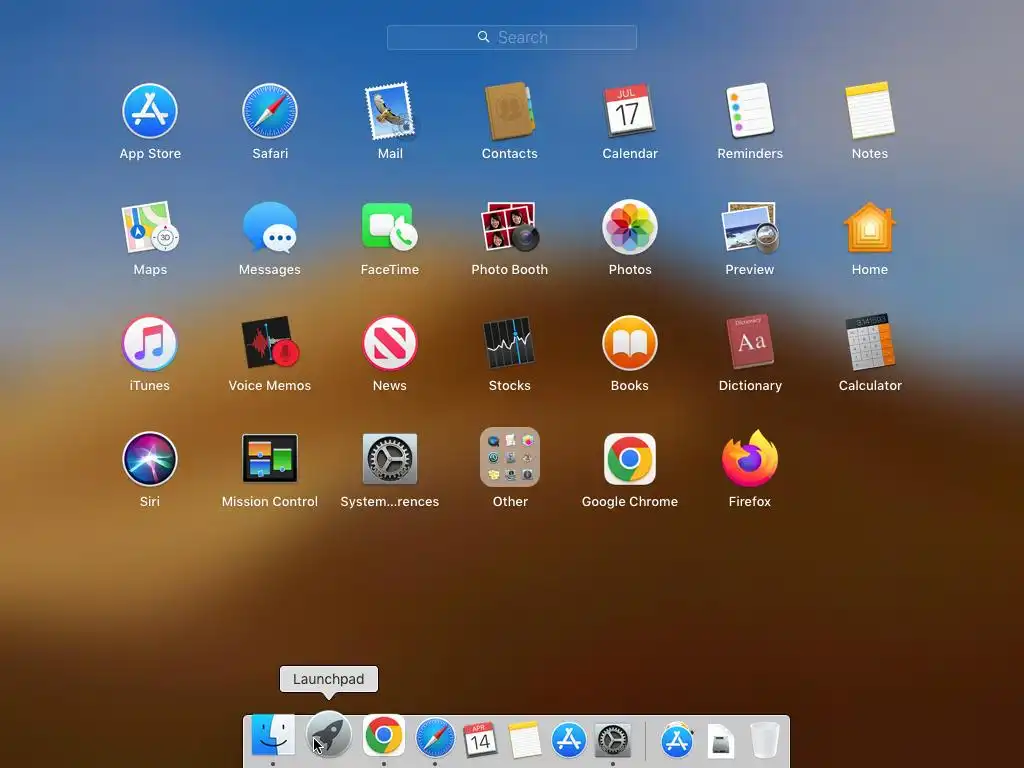Open the Notes app in Launchpad grid
The width and height of the screenshot is (1024, 768).
pos(870,111)
